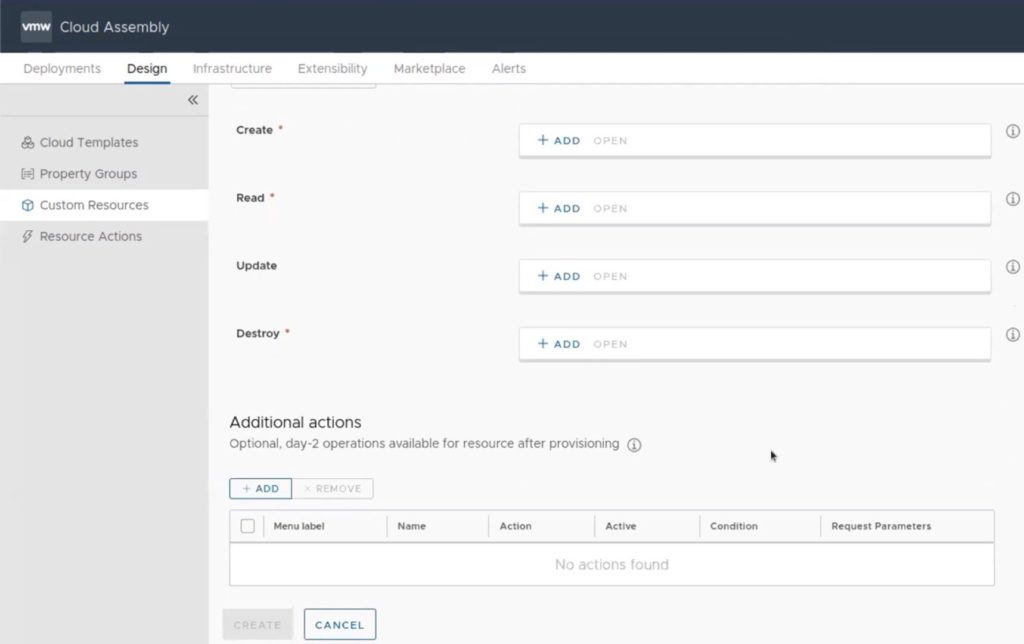Open the Extensibility tab
1024x644 pixels.
pyautogui.click(x=332, y=69)
